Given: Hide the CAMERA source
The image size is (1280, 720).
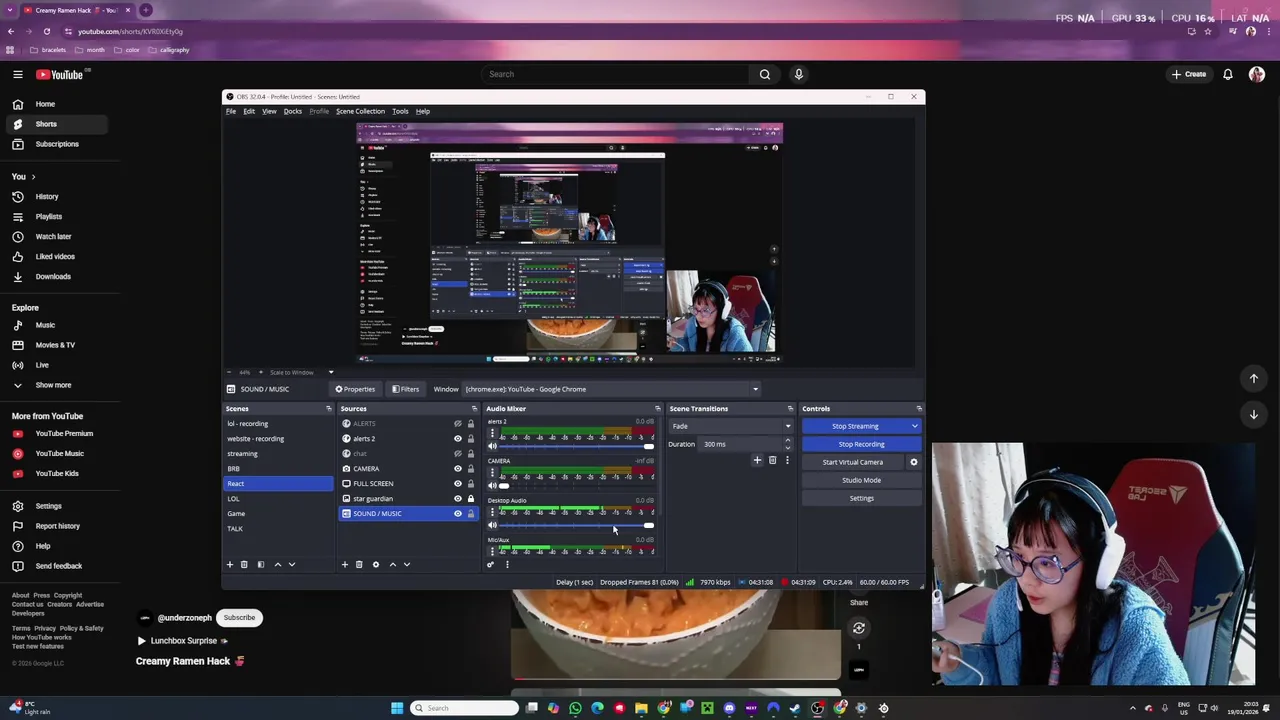Looking at the screenshot, I should point(458,468).
